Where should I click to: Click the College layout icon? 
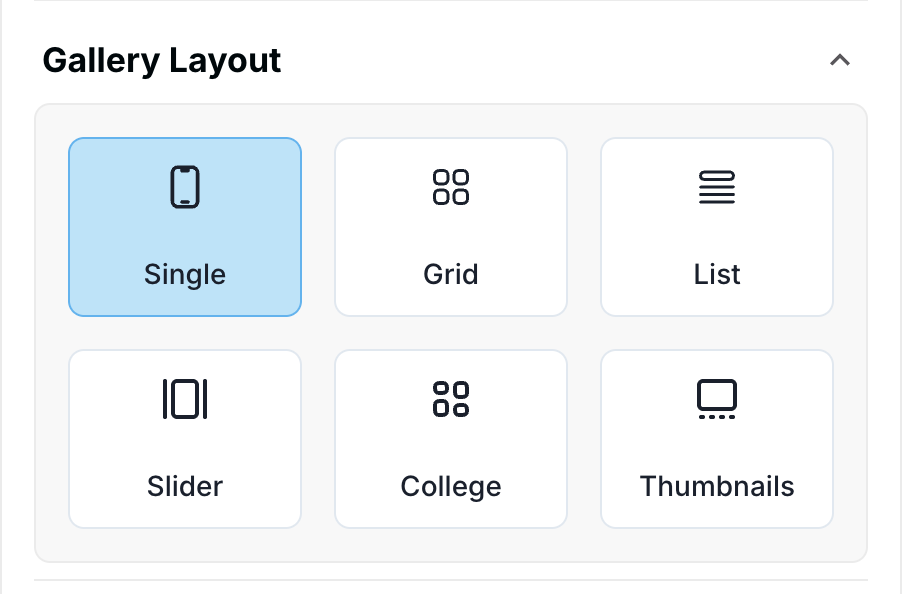(x=451, y=399)
